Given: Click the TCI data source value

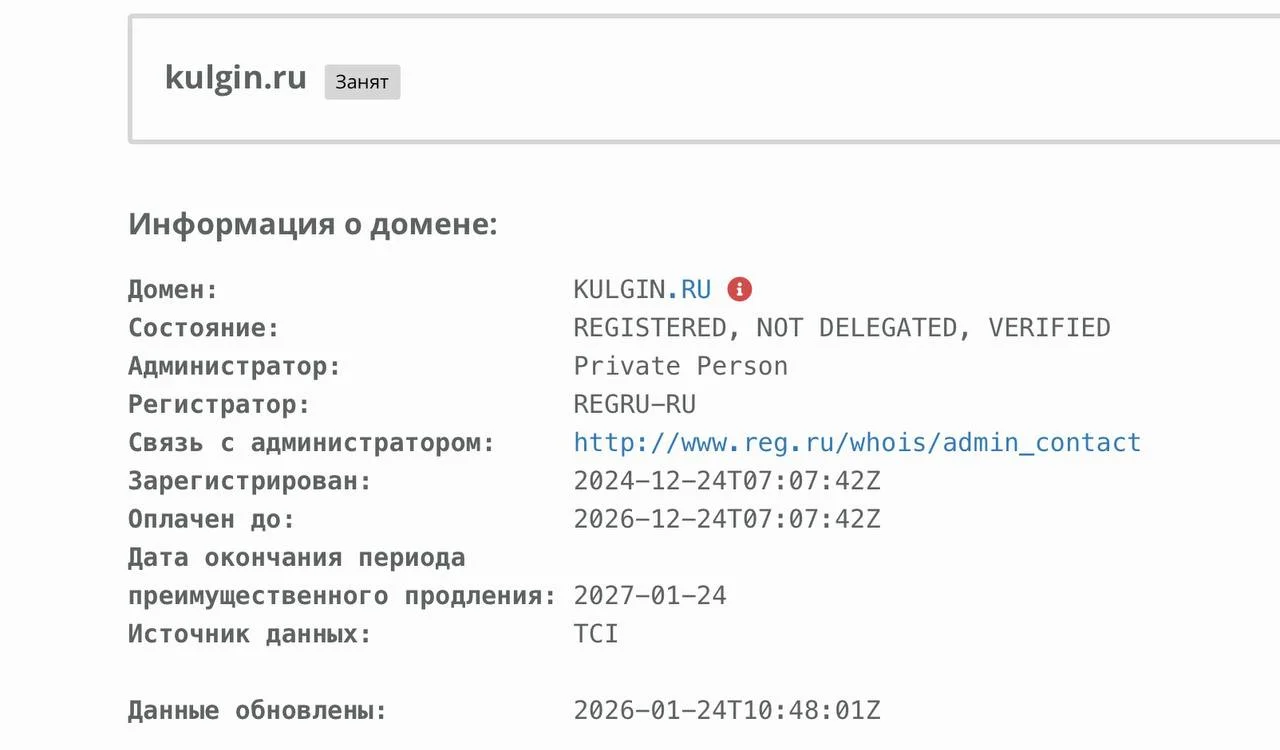Looking at the screenshot, I should [x=596, y=634].
